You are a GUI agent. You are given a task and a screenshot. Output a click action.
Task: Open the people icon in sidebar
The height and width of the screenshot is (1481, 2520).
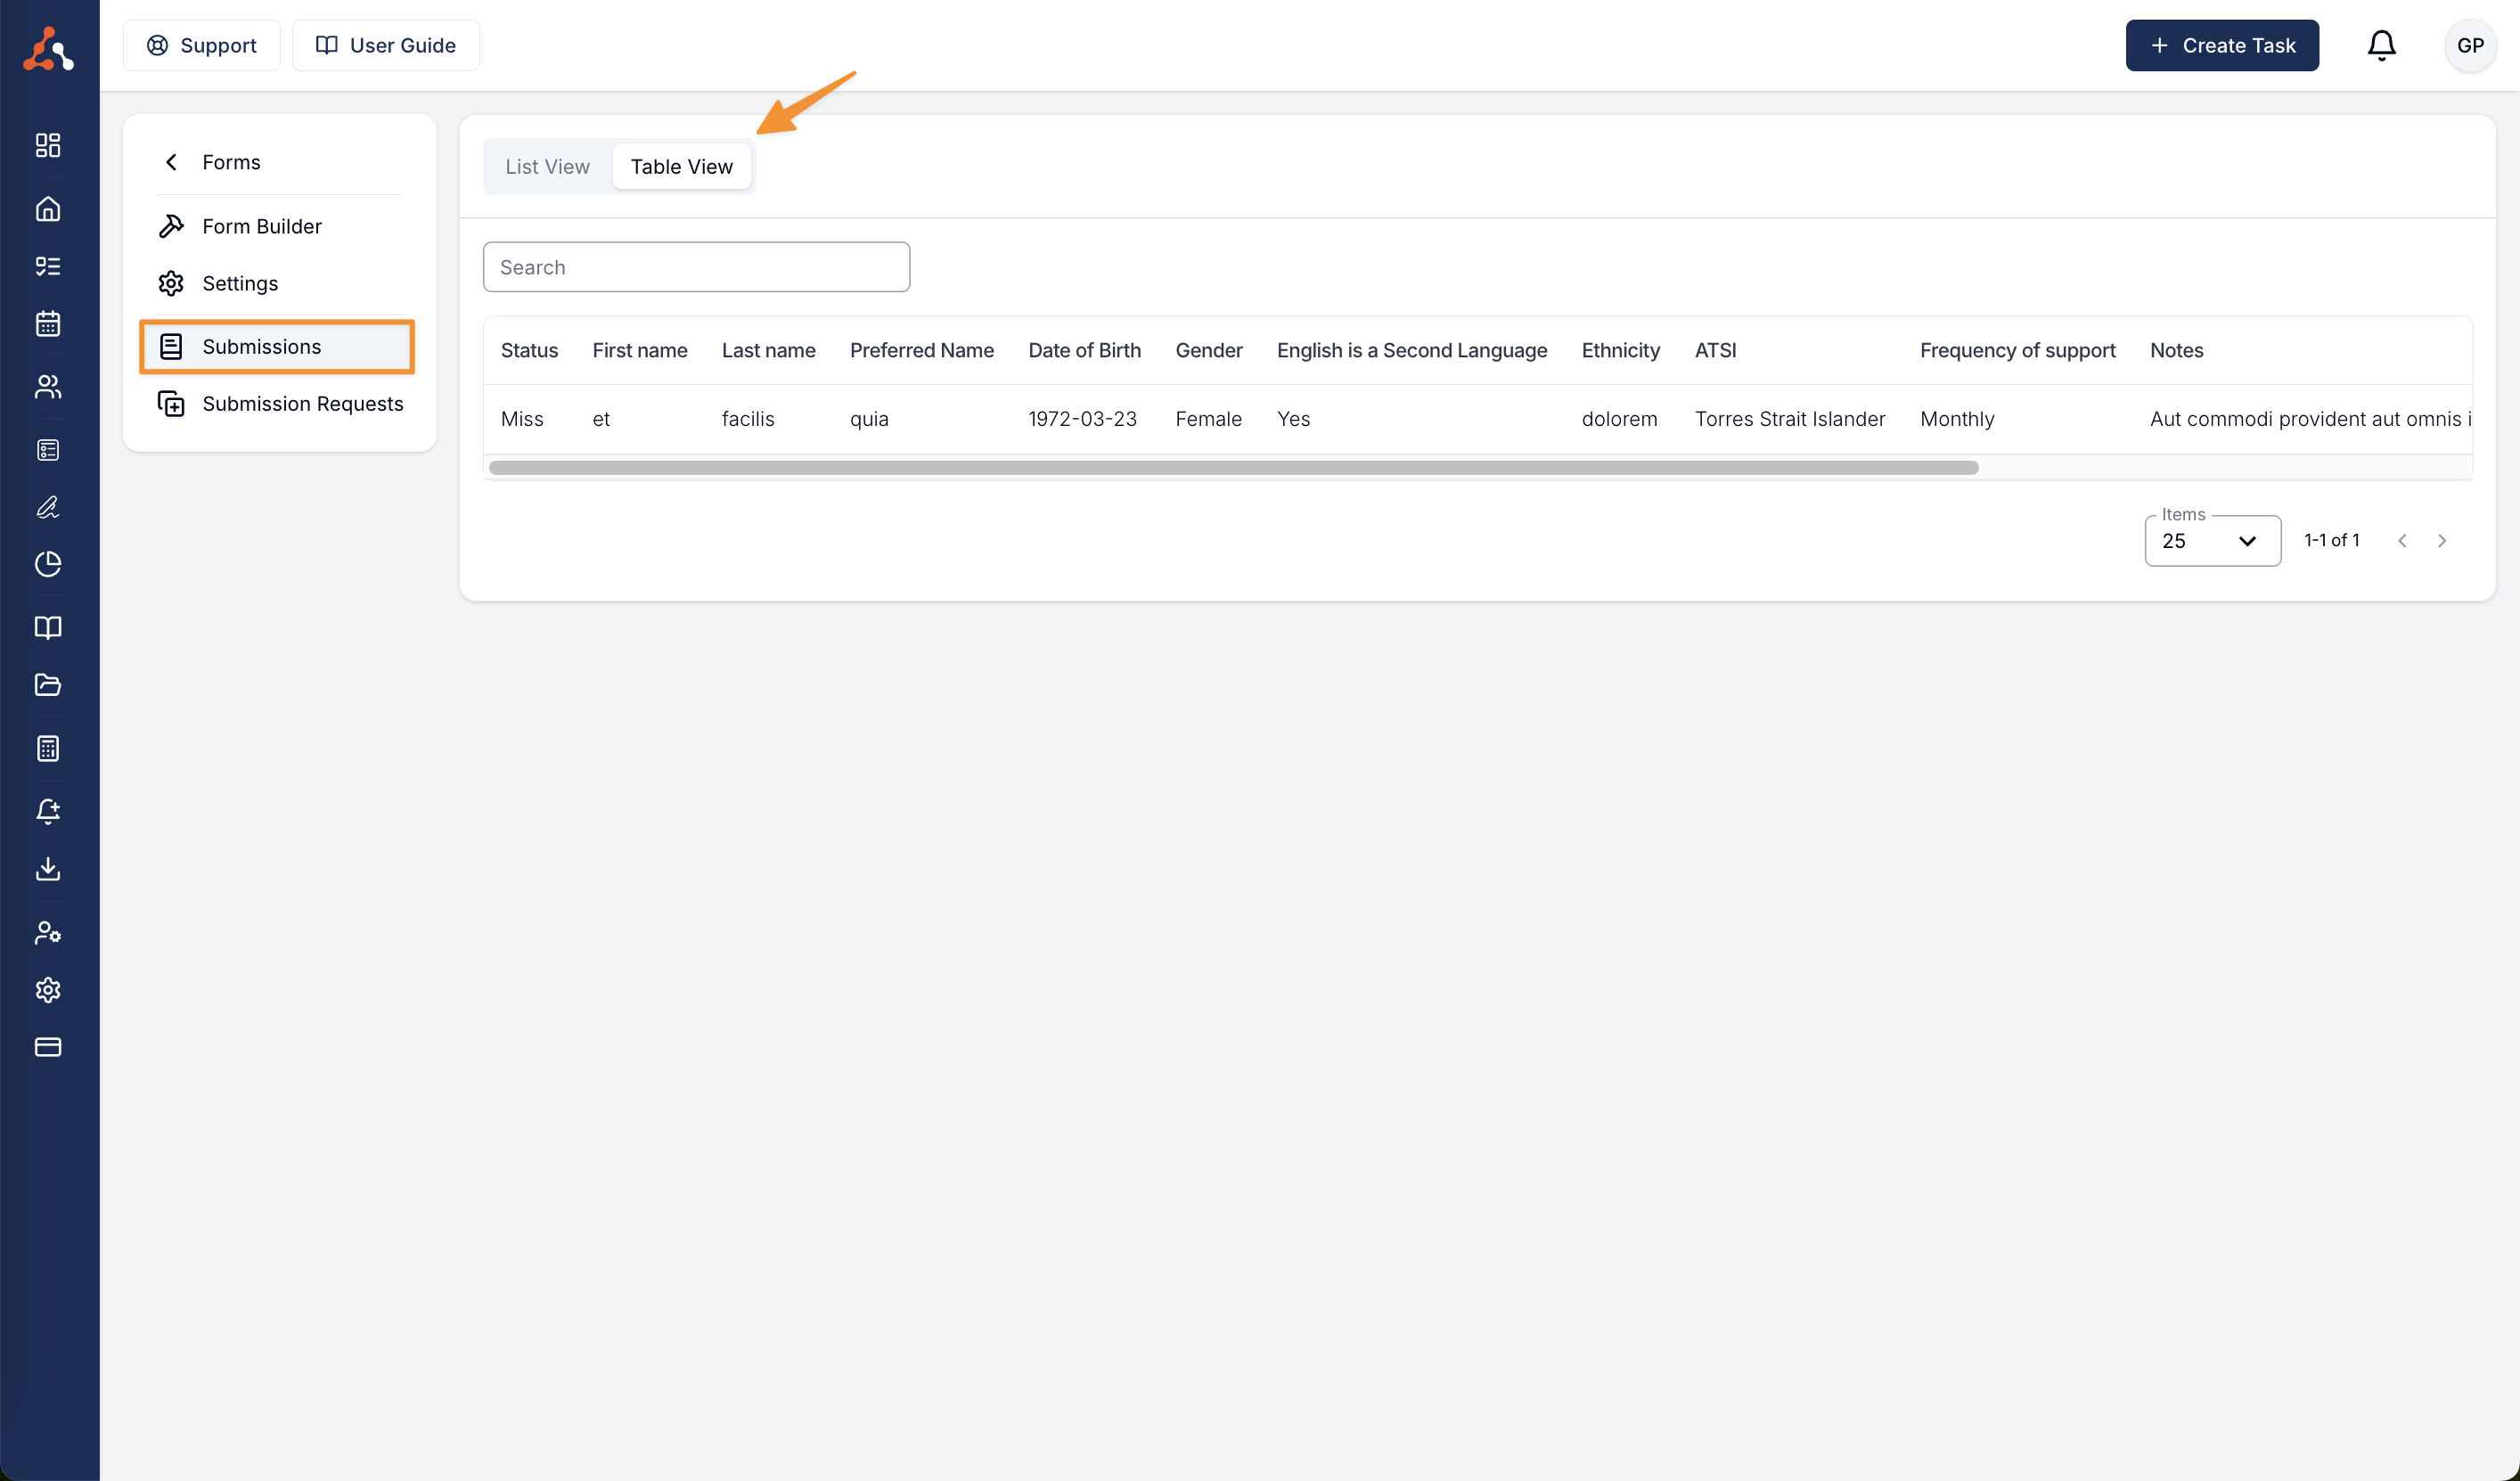coord(48,386)
